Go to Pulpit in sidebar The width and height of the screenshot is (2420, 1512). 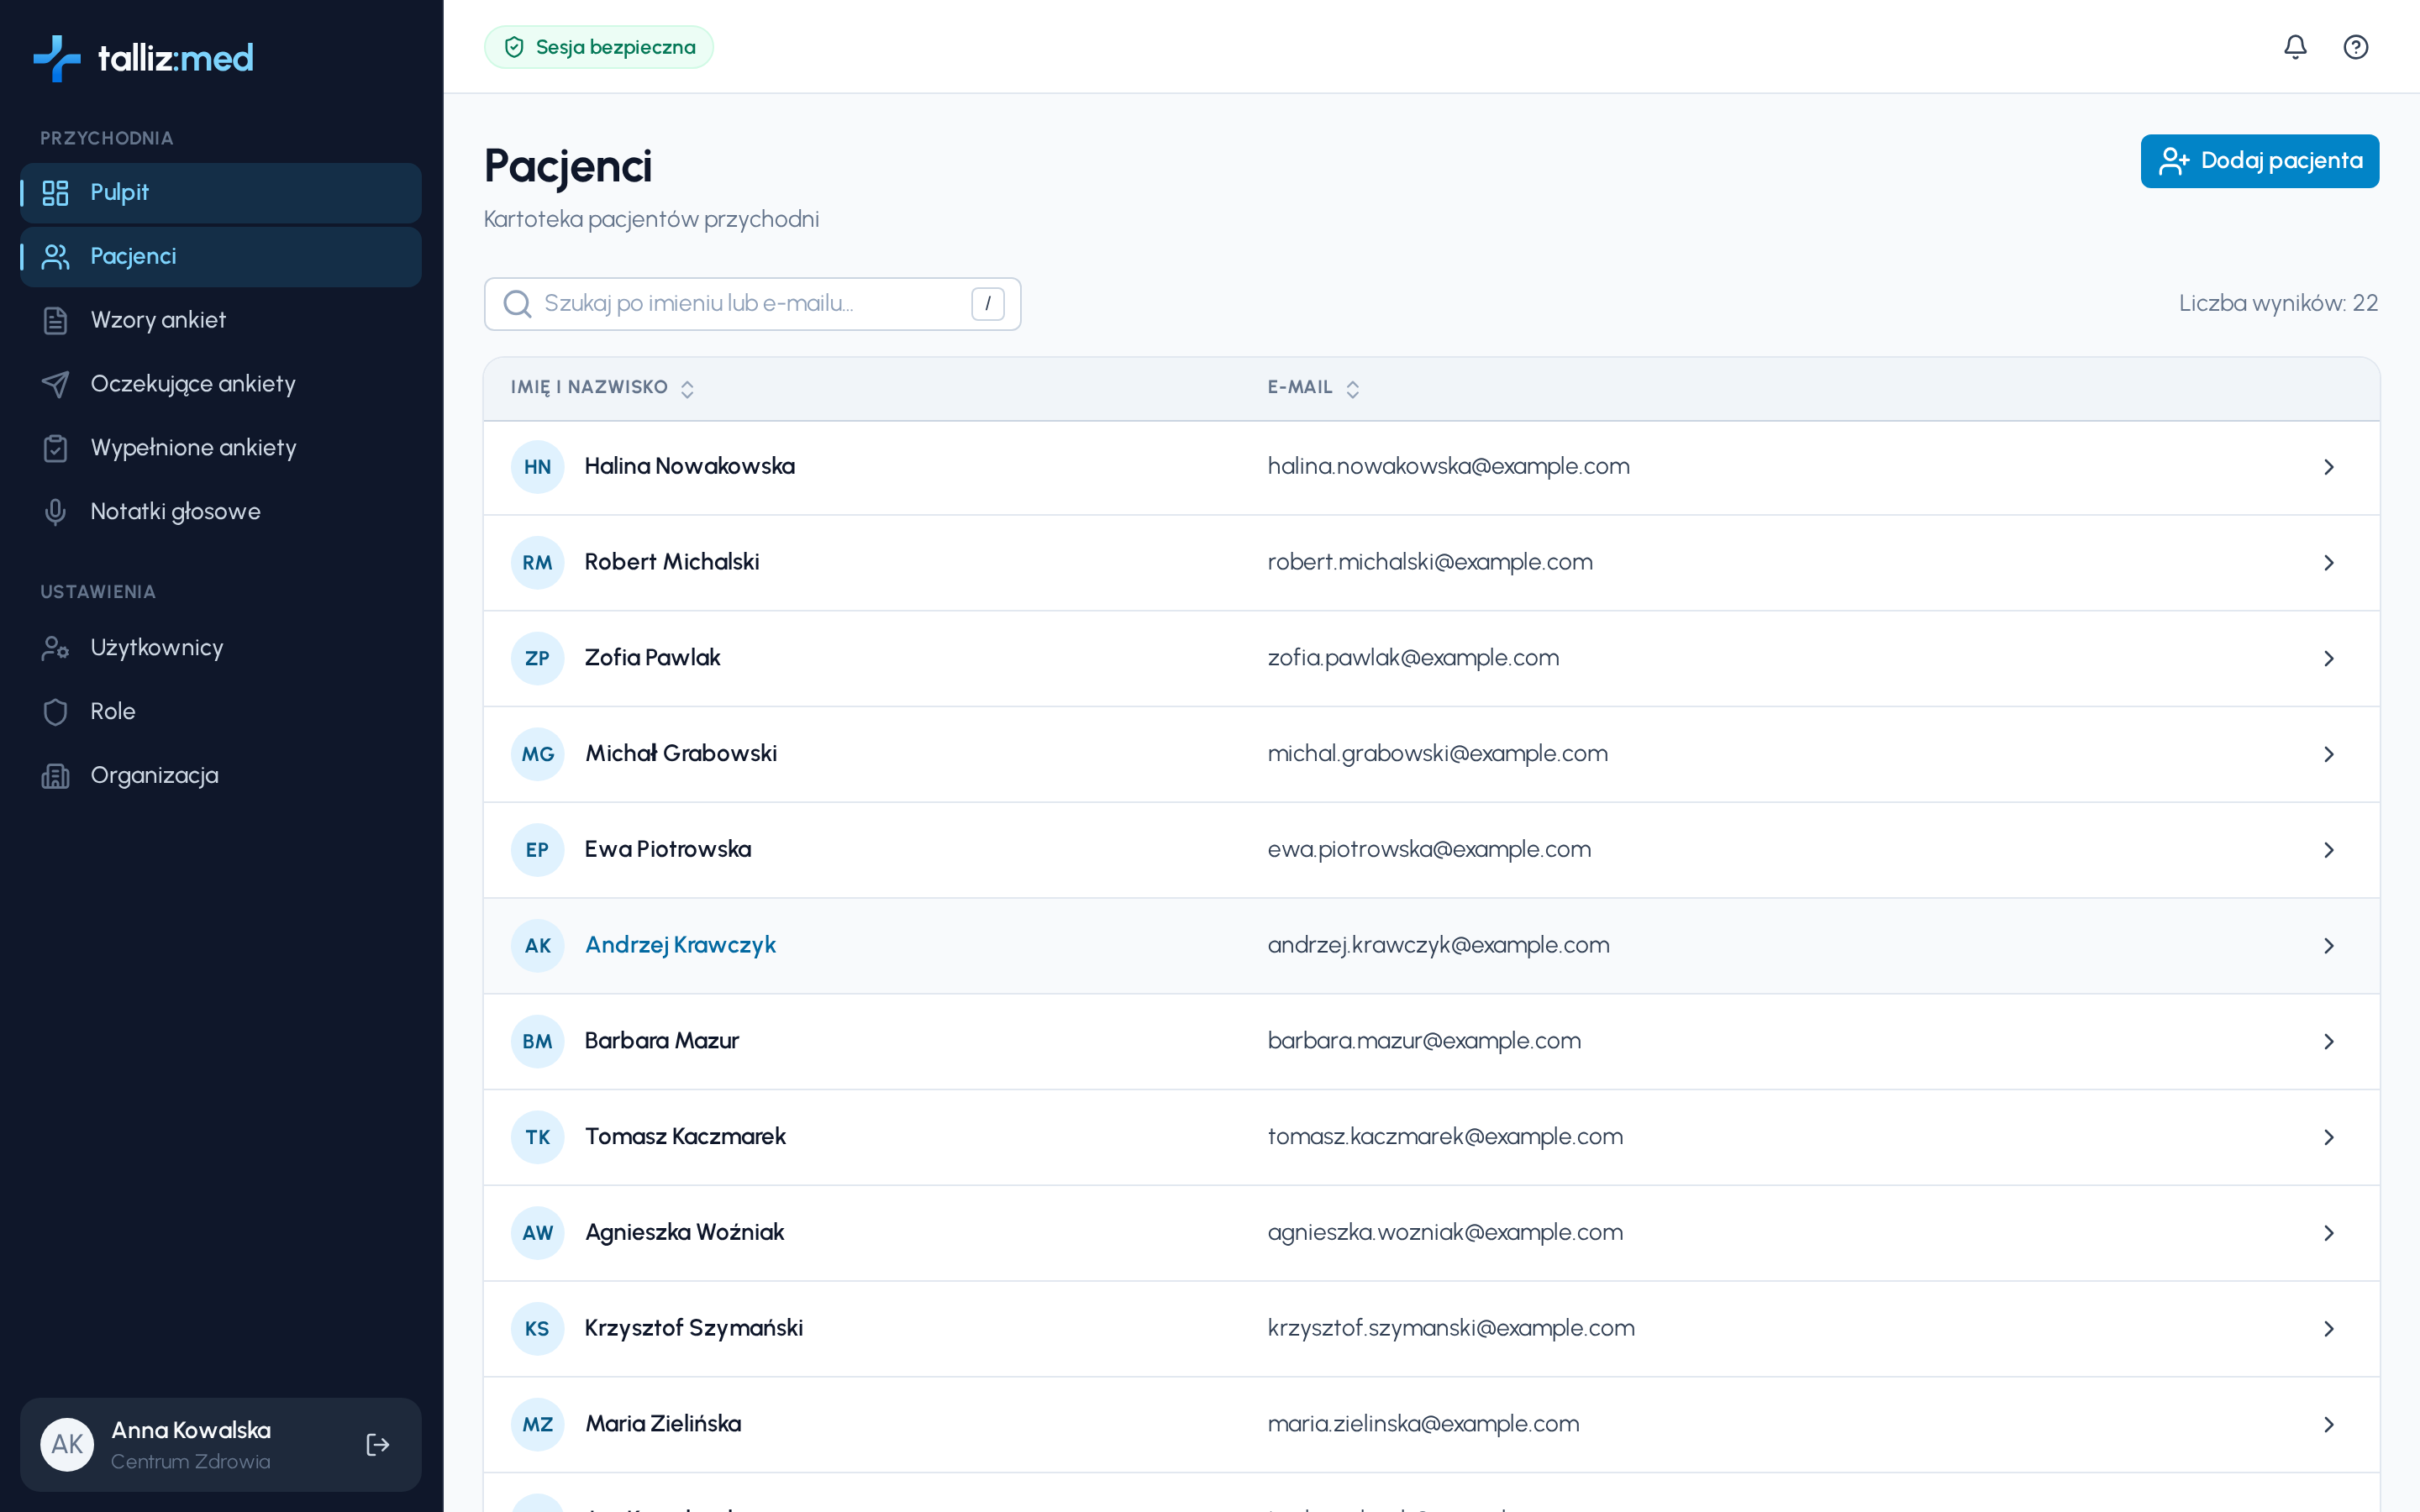click(x=220, y=192)
